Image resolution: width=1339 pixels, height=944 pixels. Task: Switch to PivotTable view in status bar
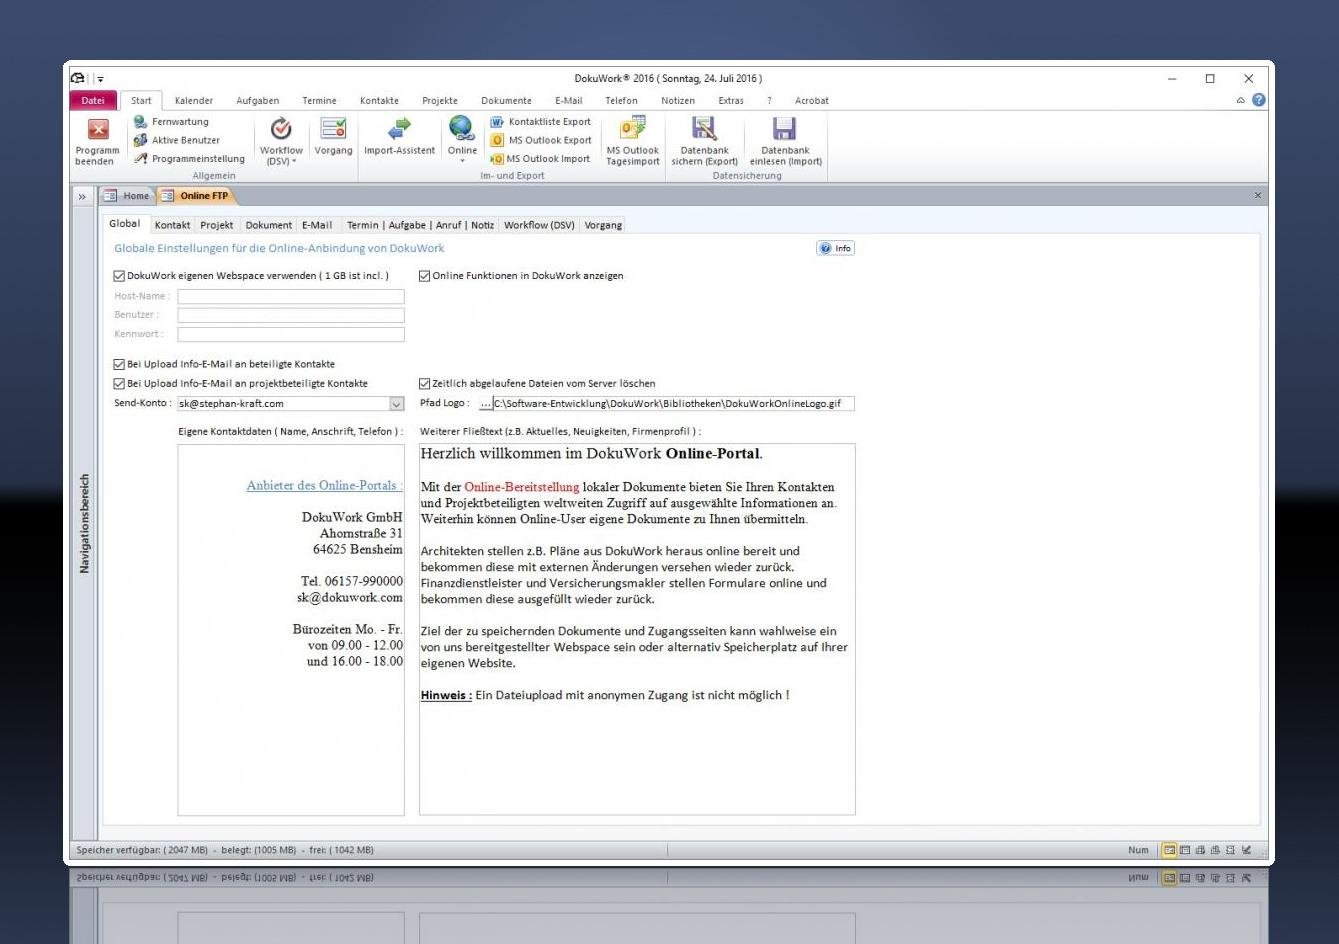coord(1200,850)
